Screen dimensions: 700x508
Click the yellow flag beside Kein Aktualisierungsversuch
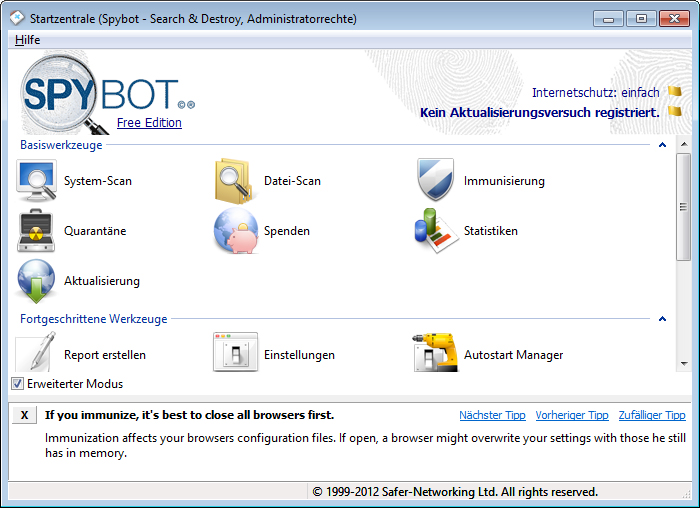point(675,111)
